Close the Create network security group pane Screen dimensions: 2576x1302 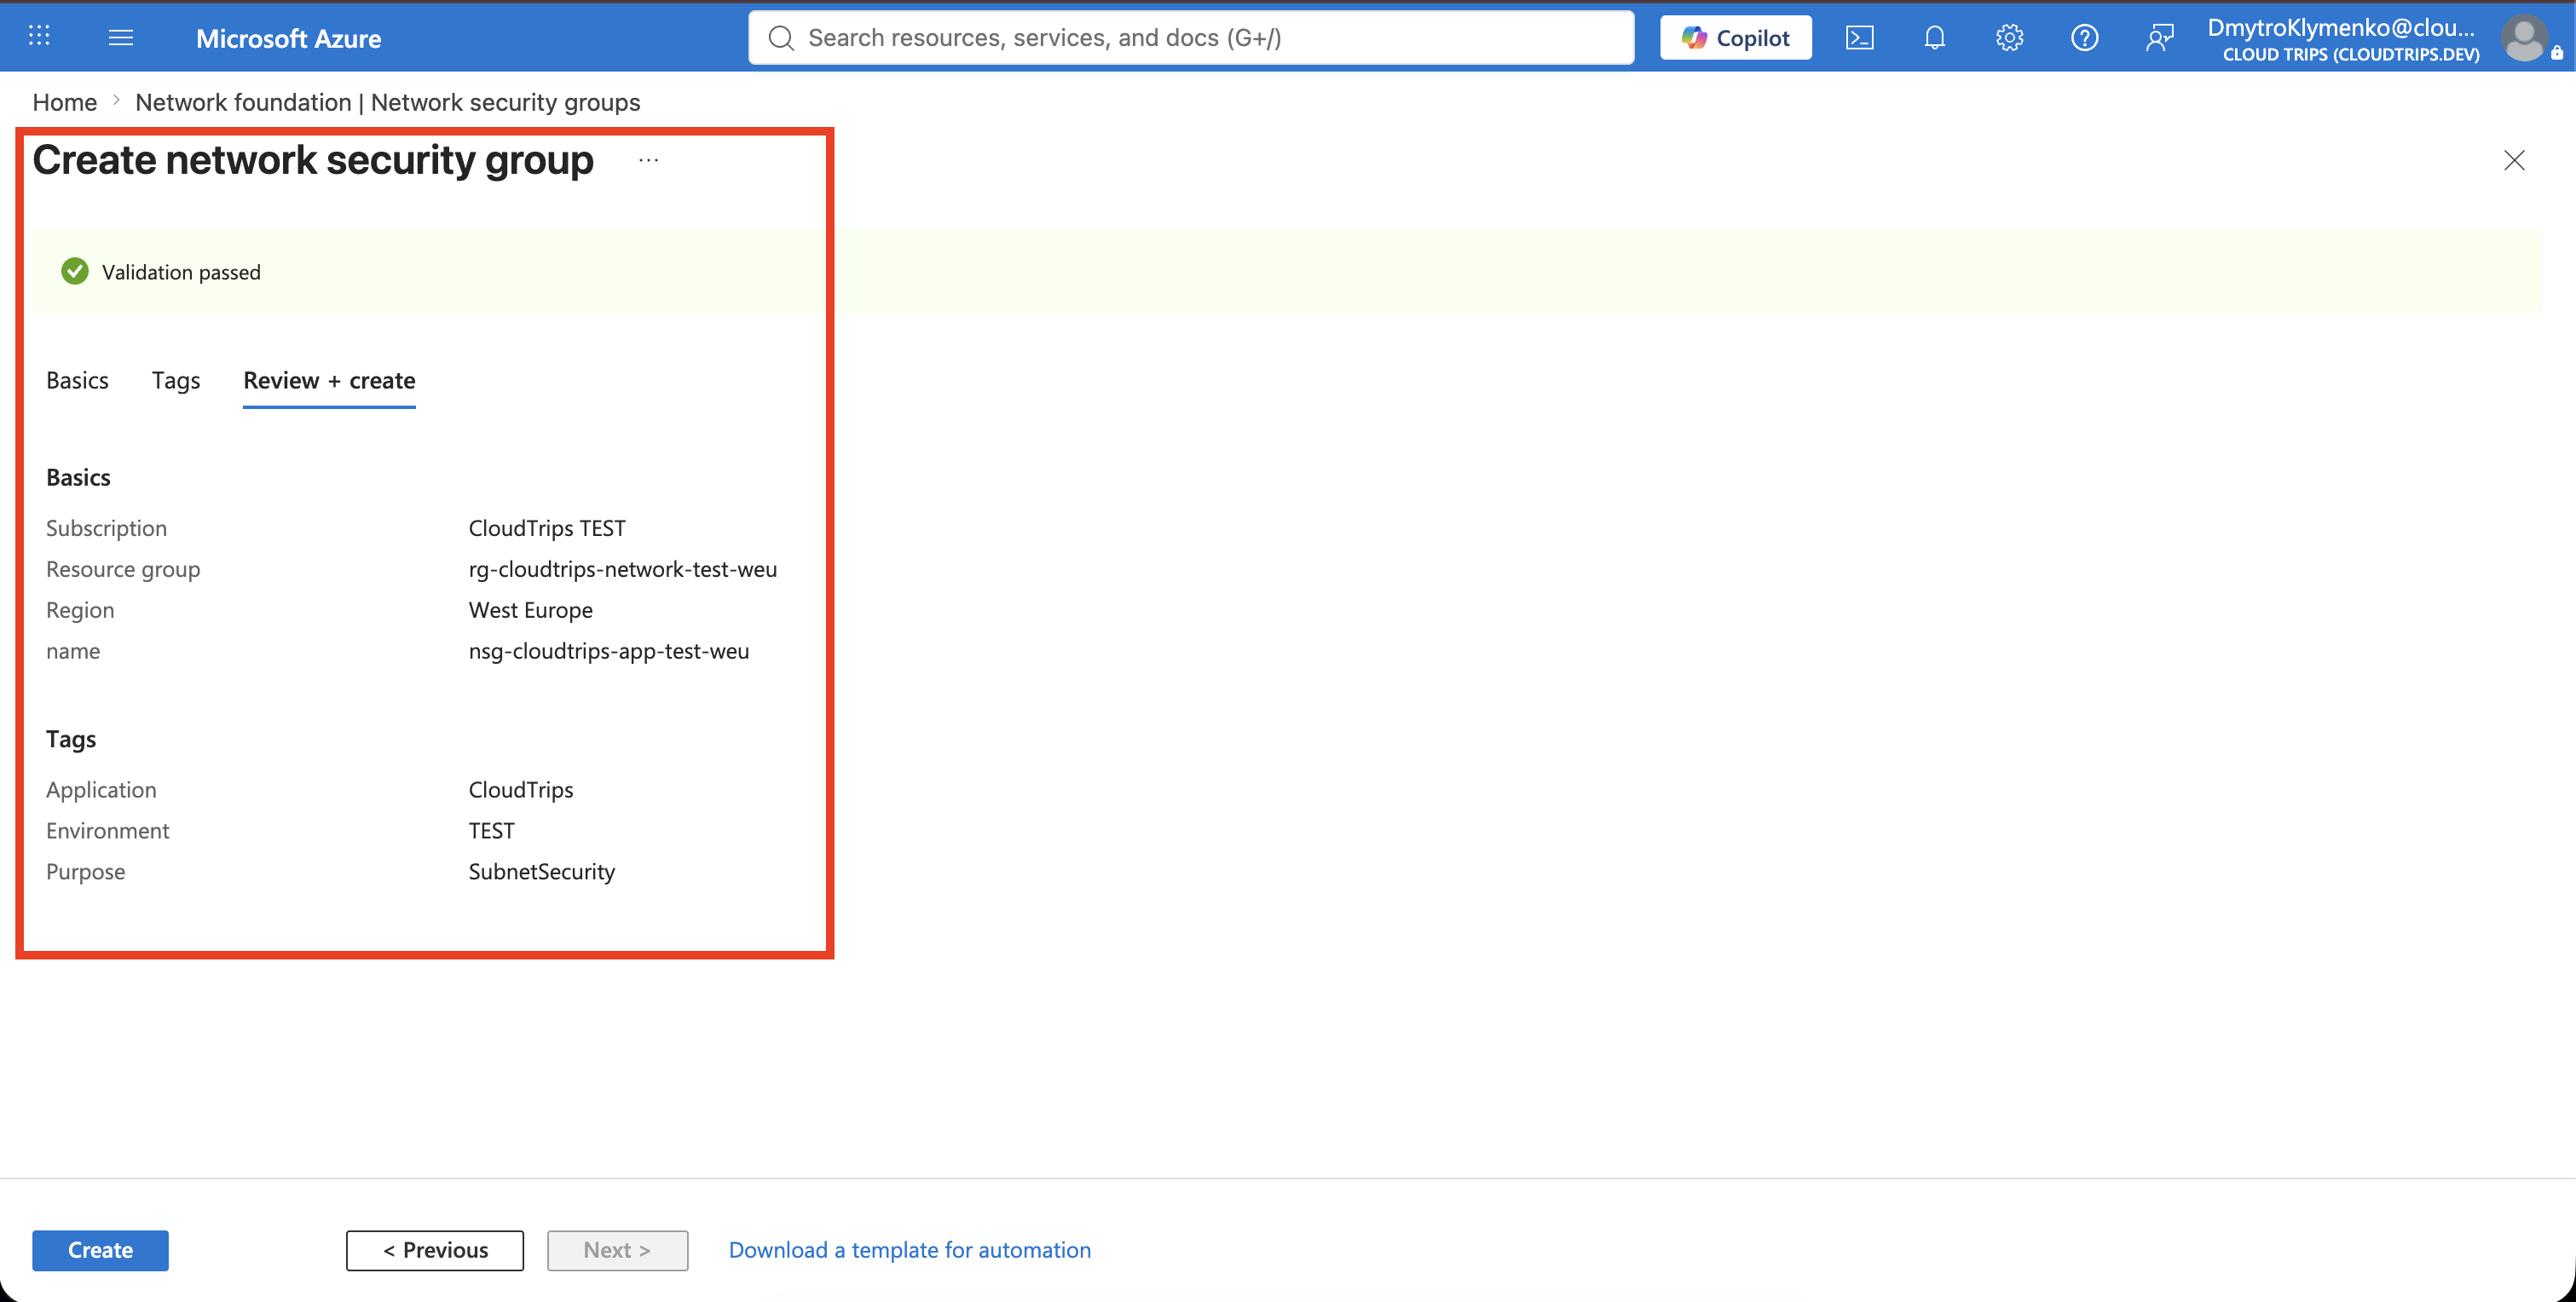pos(2514,160)
